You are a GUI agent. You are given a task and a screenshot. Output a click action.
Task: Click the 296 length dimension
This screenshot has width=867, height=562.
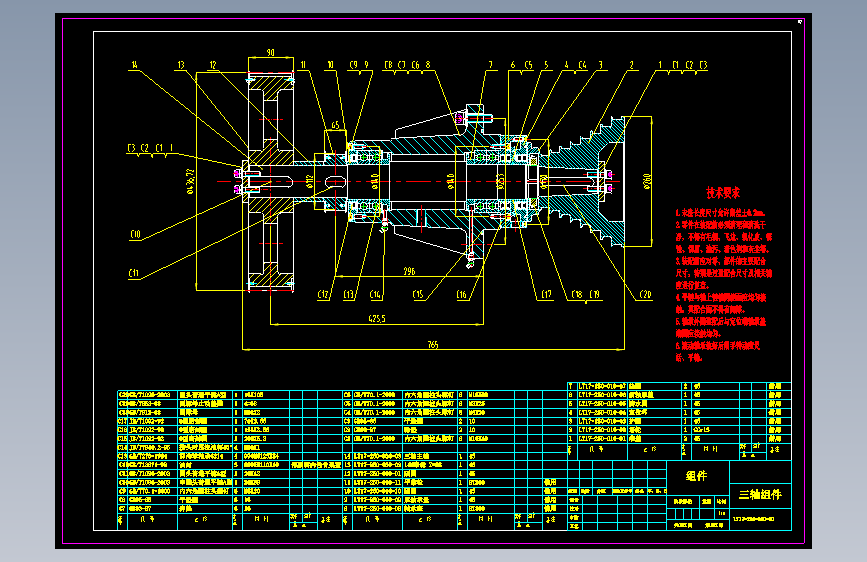point(409,271)
